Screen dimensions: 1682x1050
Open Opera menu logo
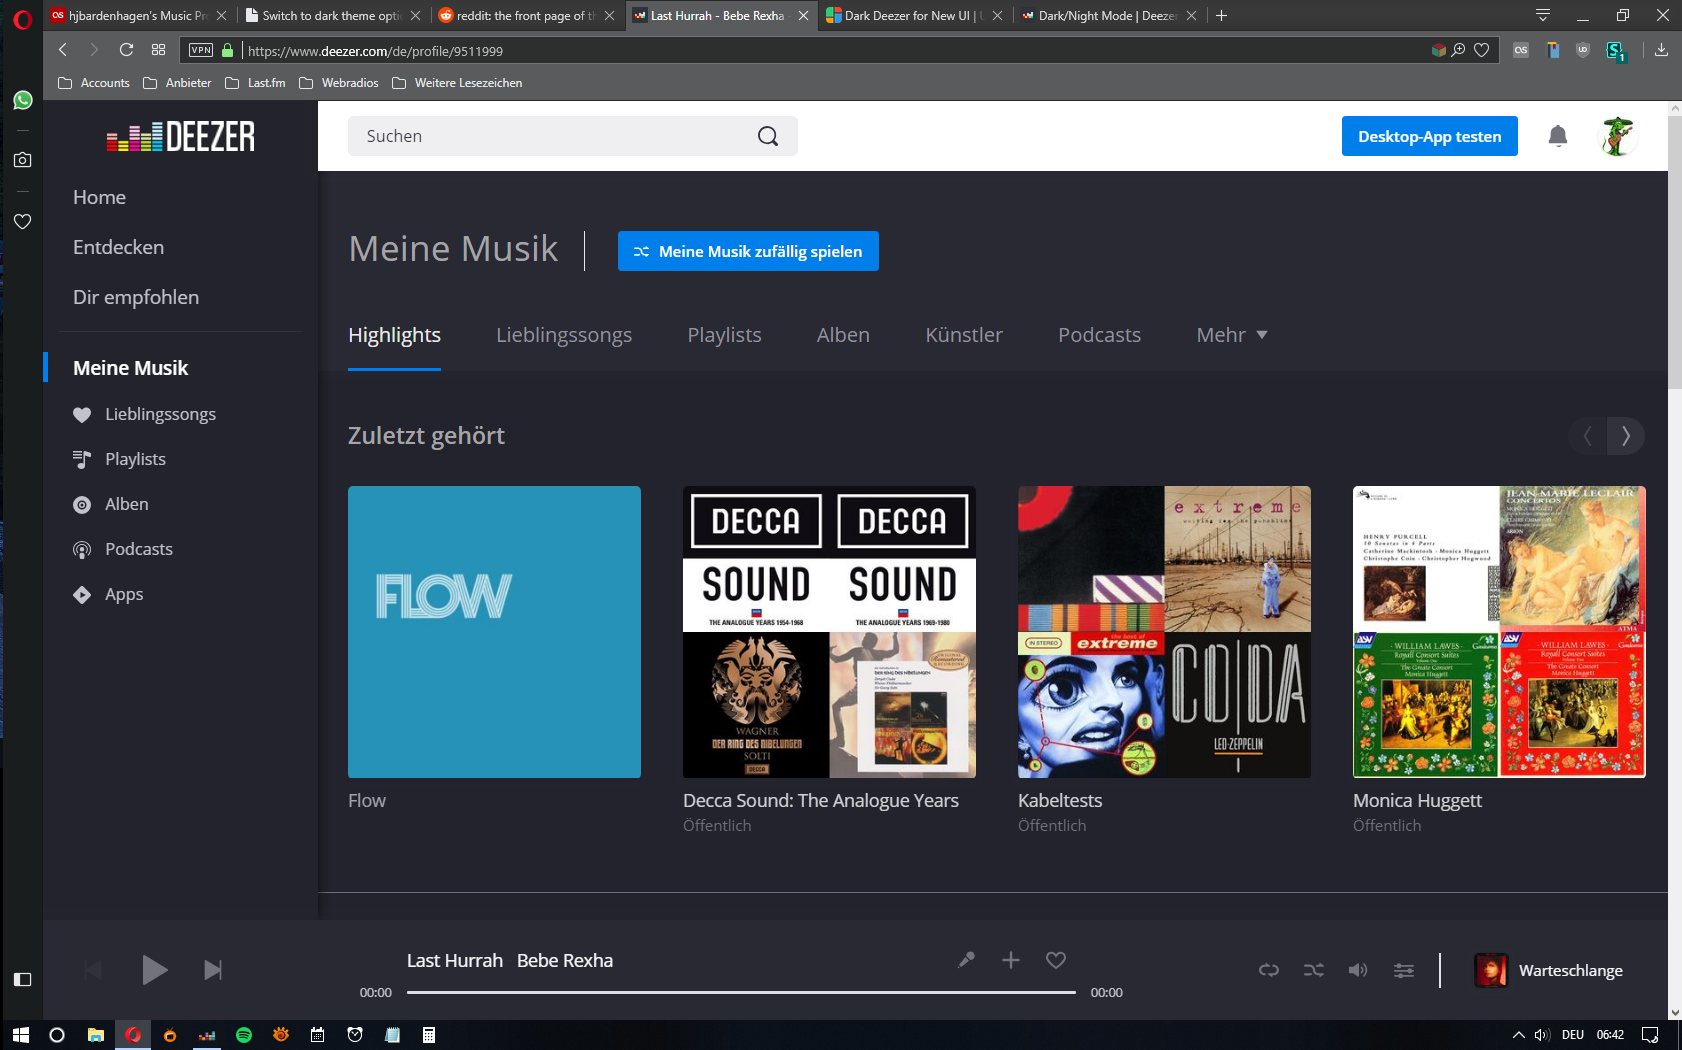pyautogui.click(x=22, y=17)
